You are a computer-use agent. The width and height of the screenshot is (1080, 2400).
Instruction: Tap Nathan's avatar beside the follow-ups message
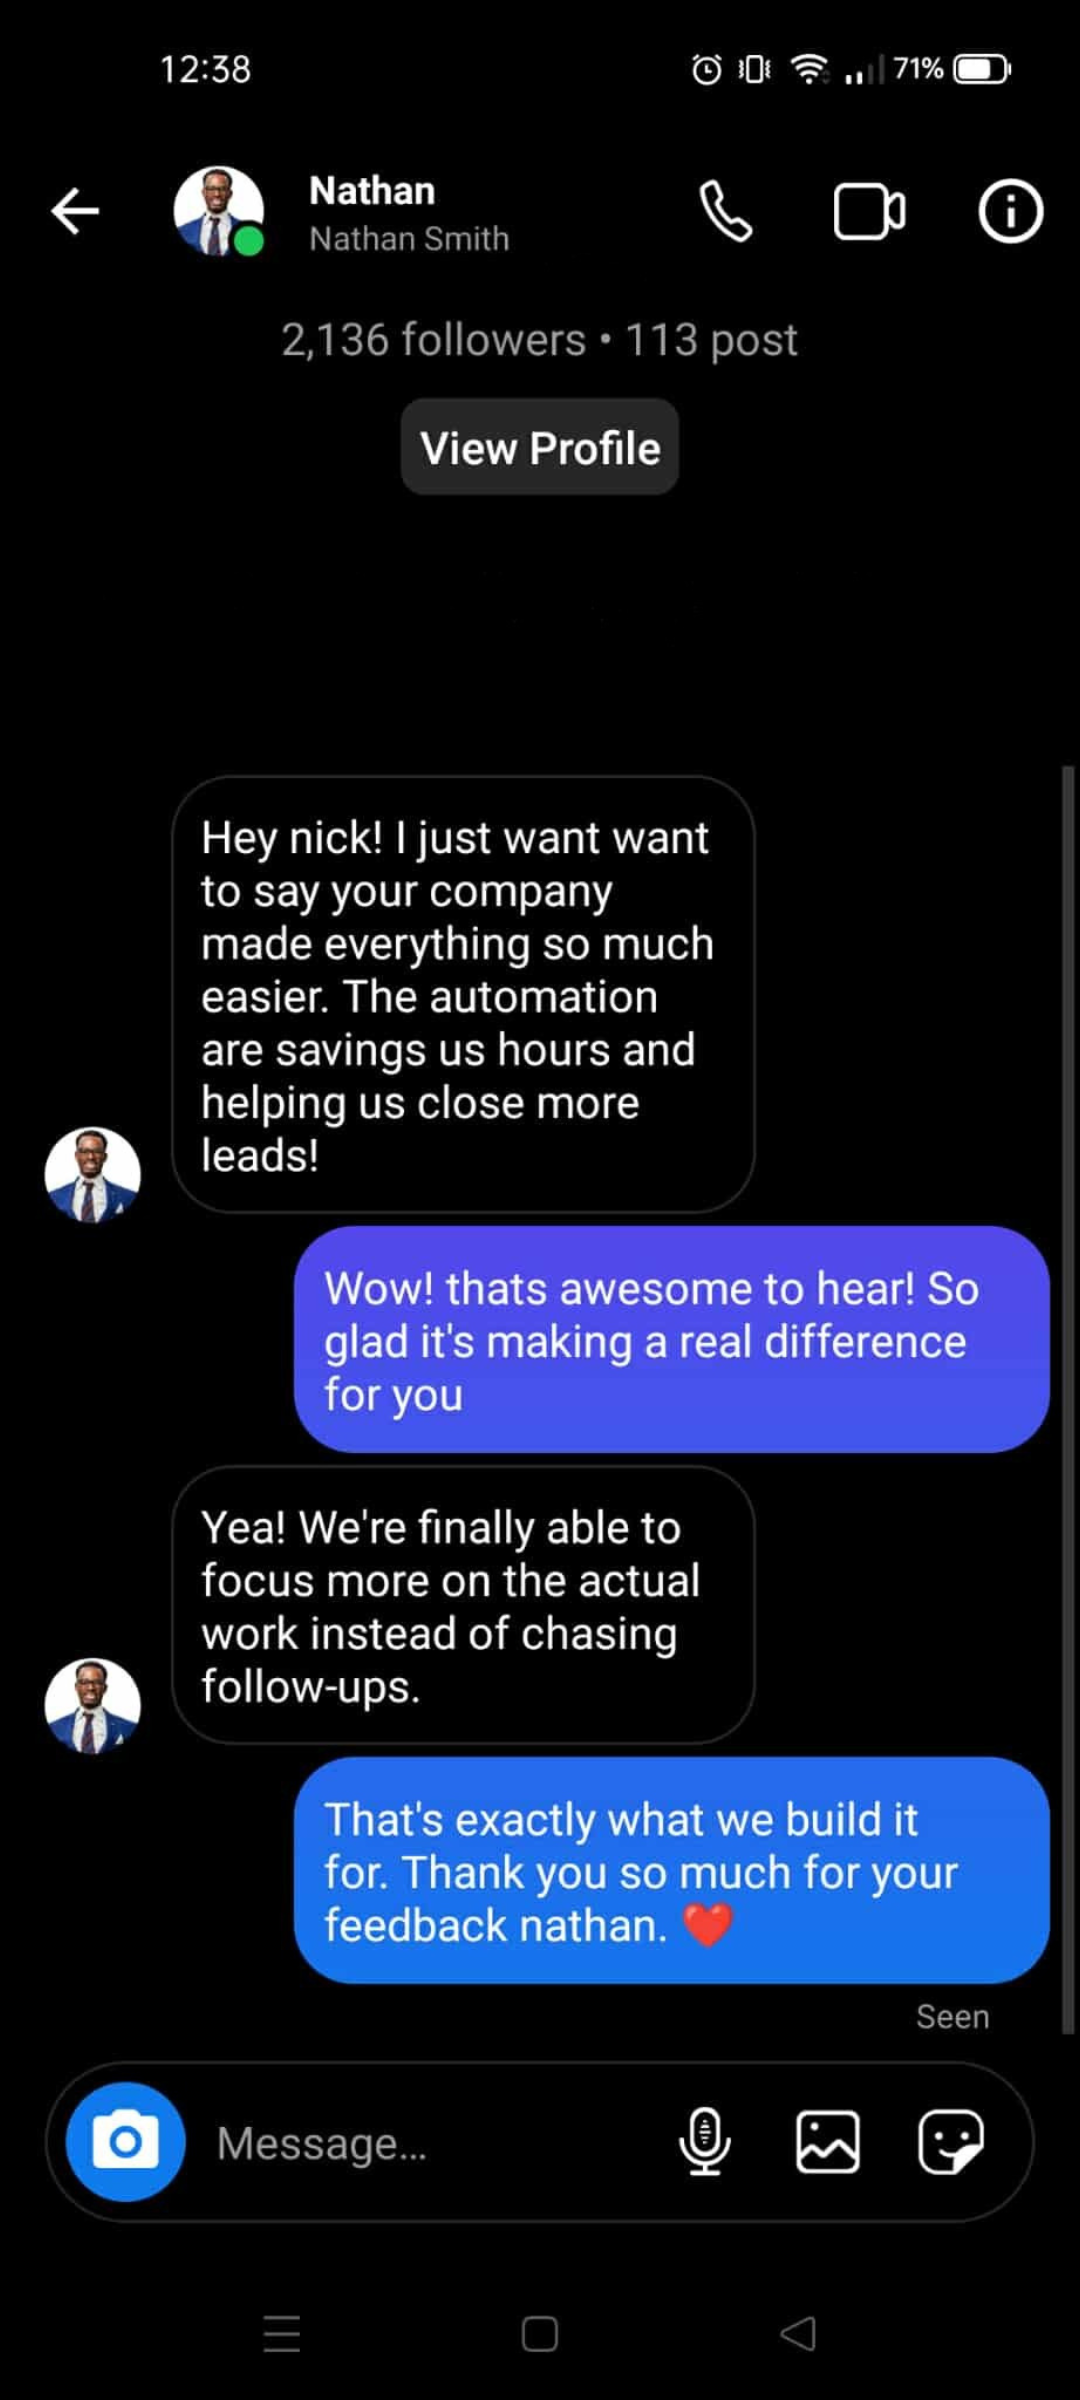93,1706
